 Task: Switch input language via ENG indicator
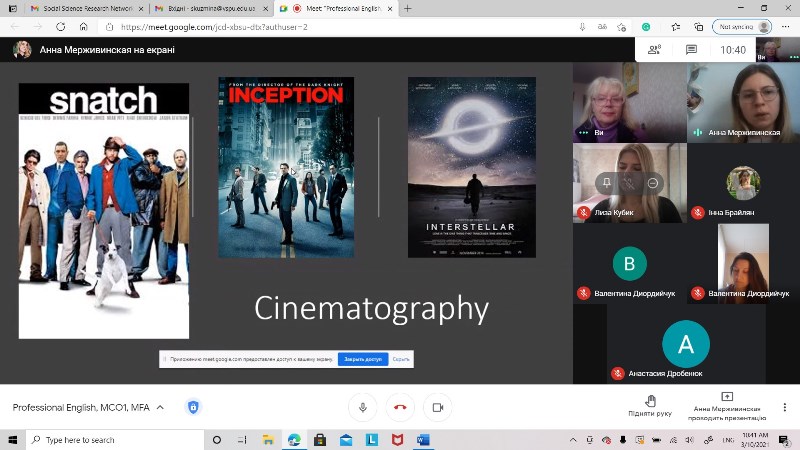coord(728,440)
